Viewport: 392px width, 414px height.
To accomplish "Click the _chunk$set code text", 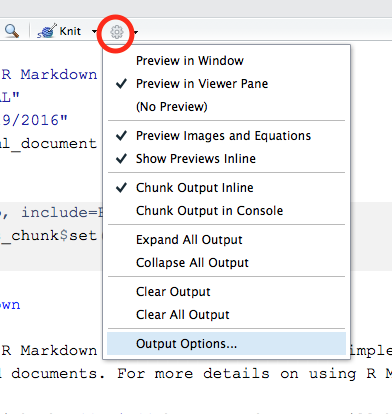I will (x=49, y=236).
